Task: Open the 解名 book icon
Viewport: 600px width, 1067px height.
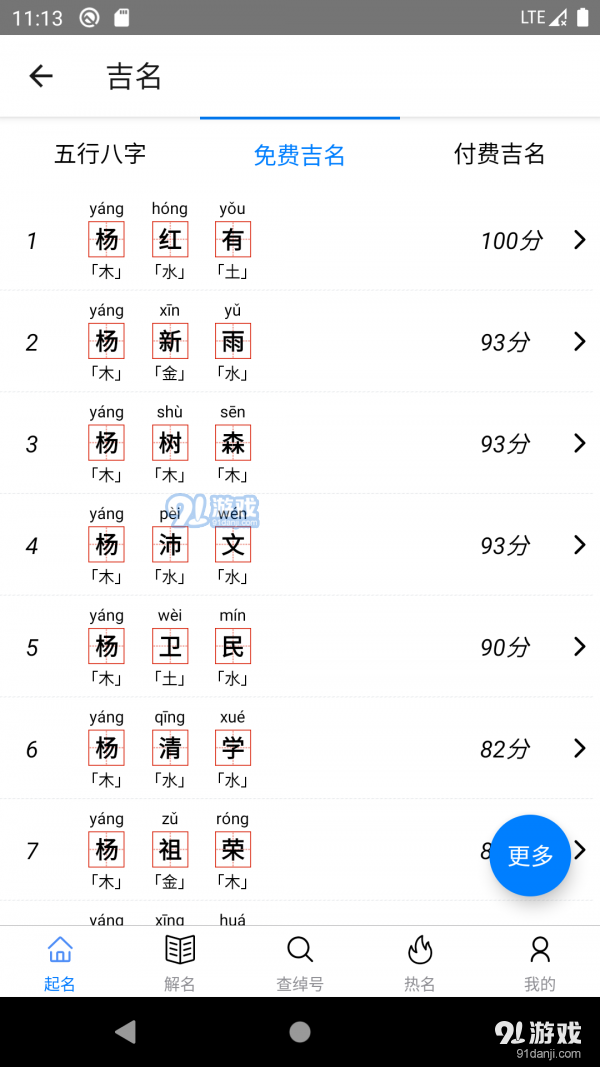Action: coord(179,950)
